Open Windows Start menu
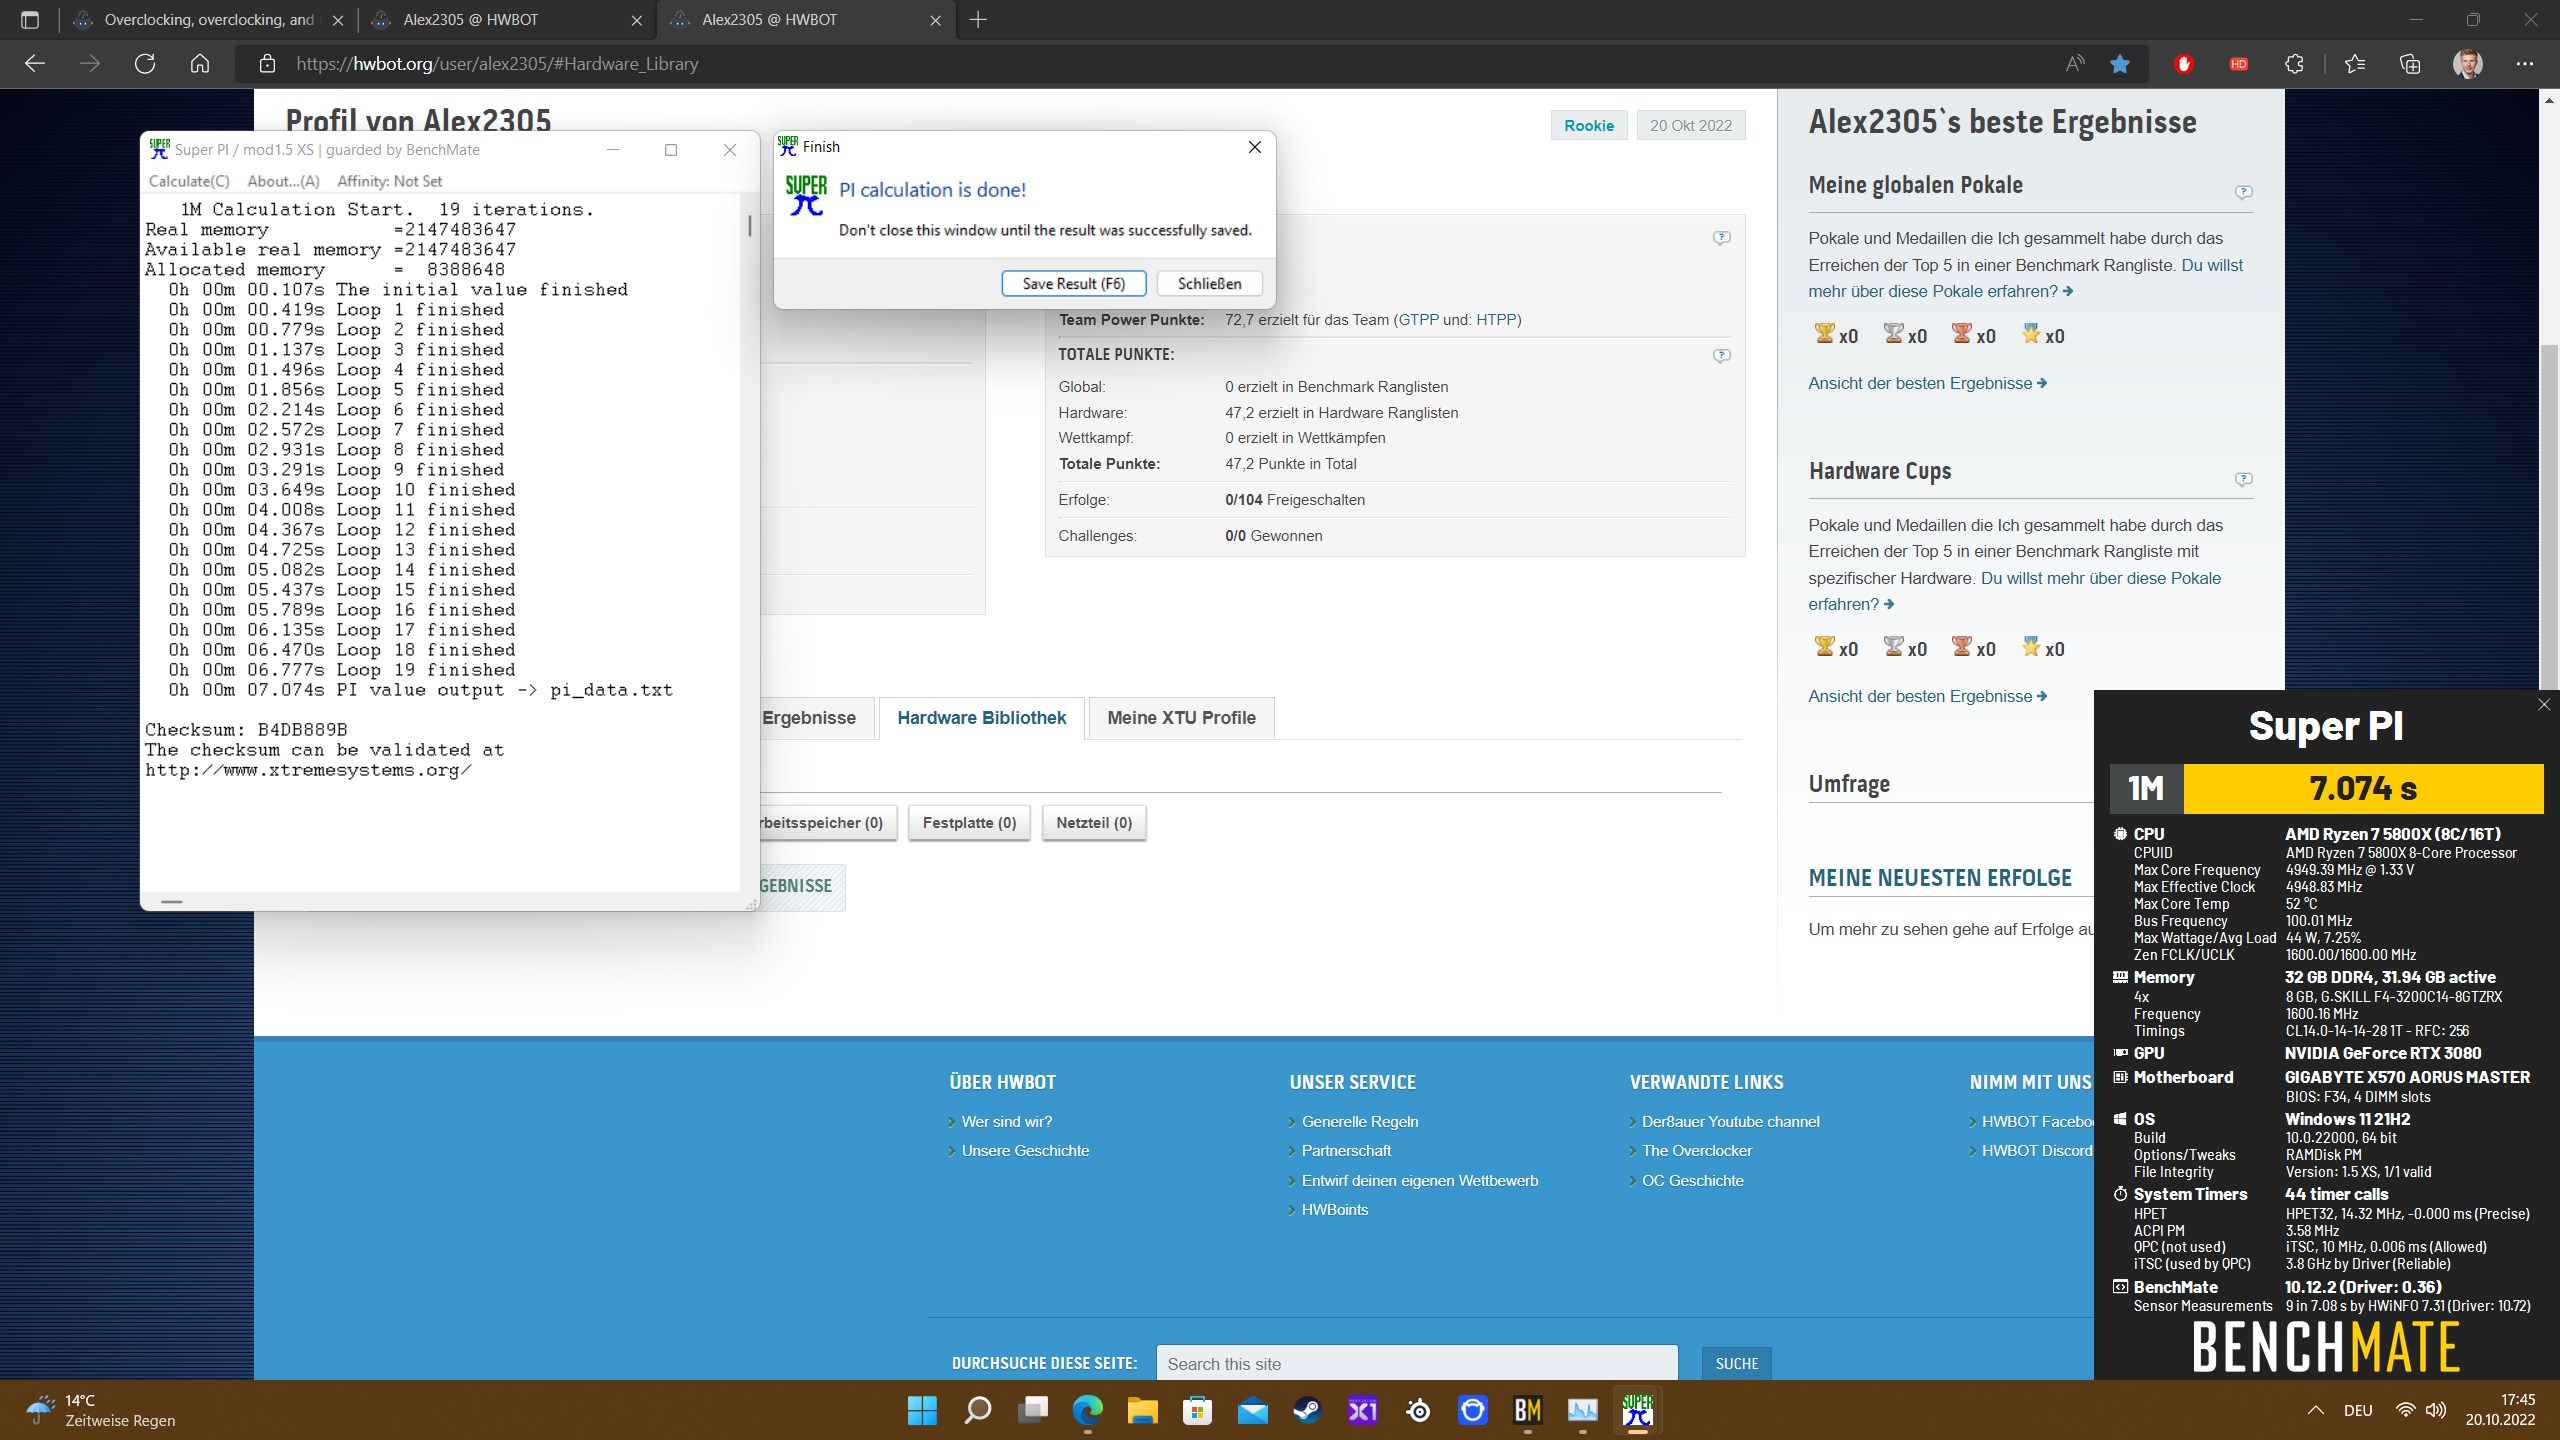The image size is (2560, 1440). (x=922, y=1411)
